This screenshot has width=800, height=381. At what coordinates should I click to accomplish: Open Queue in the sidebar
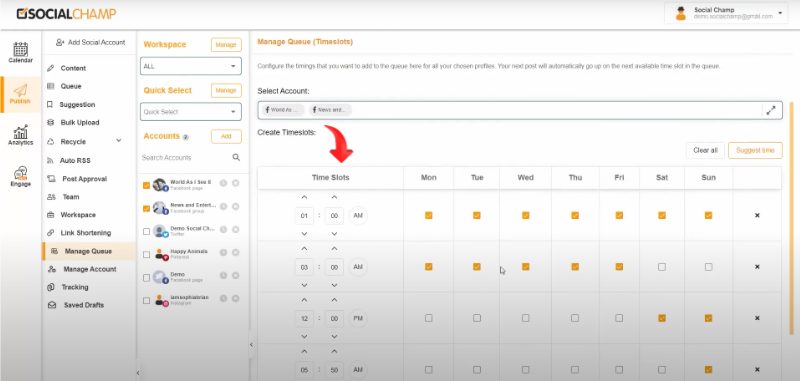71,86
